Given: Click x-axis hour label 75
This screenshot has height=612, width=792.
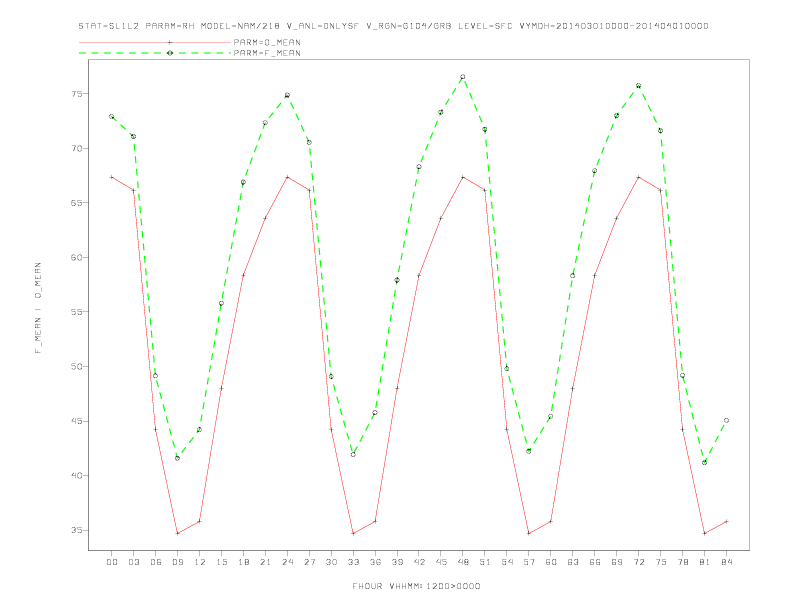Looking at the screenshot, I should [x=661, y=562].
